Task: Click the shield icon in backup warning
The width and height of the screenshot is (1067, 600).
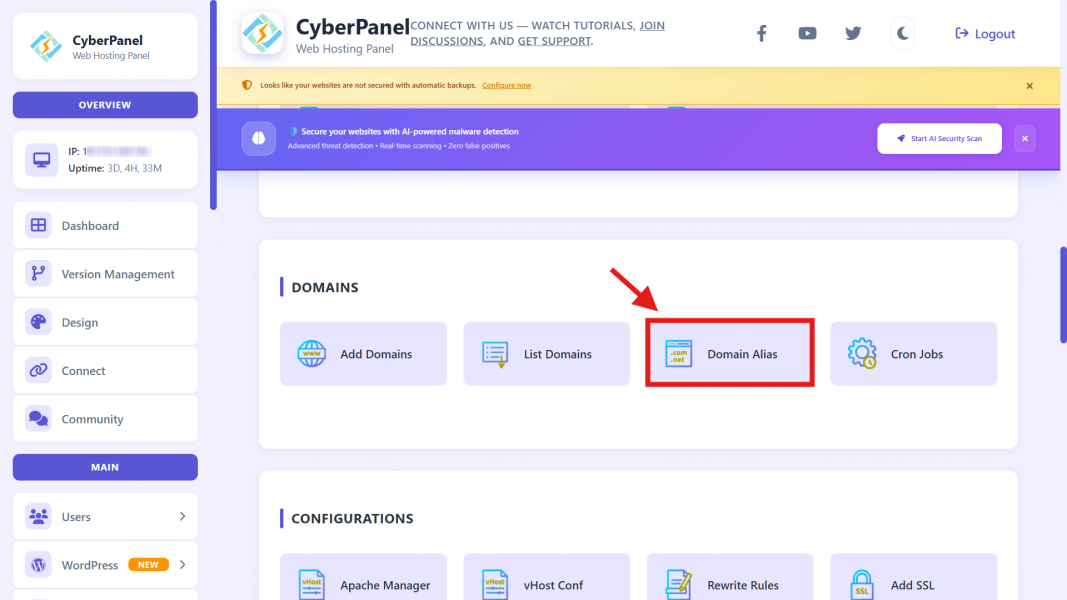Action: (247, 86)
